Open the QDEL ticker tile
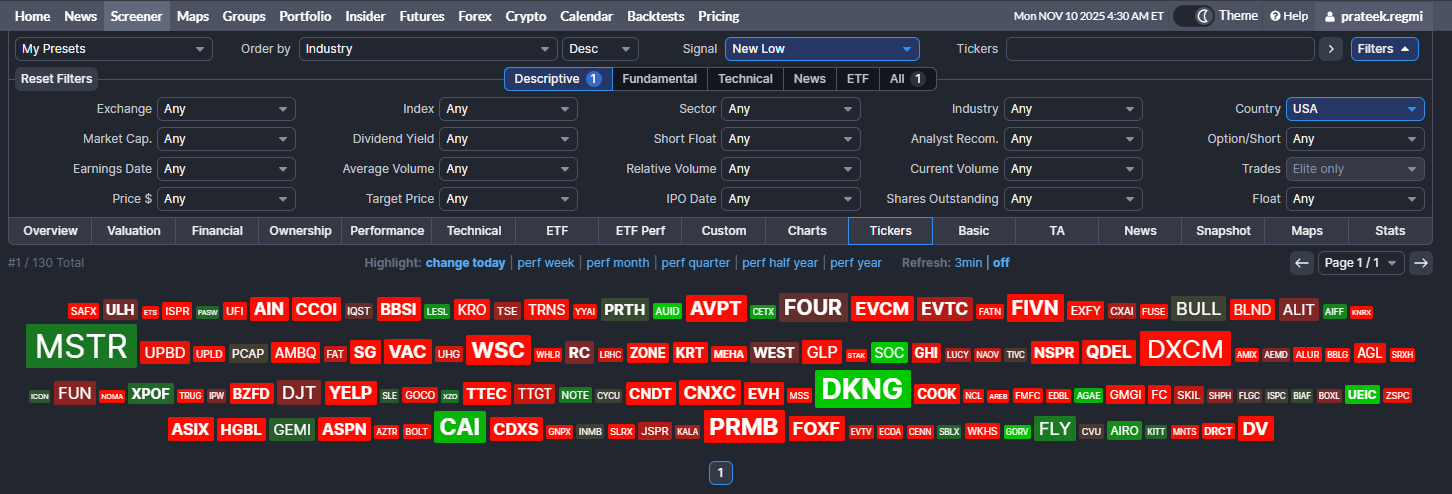The width and height of the screenshot is (1452, 494). click(1109, 352)
